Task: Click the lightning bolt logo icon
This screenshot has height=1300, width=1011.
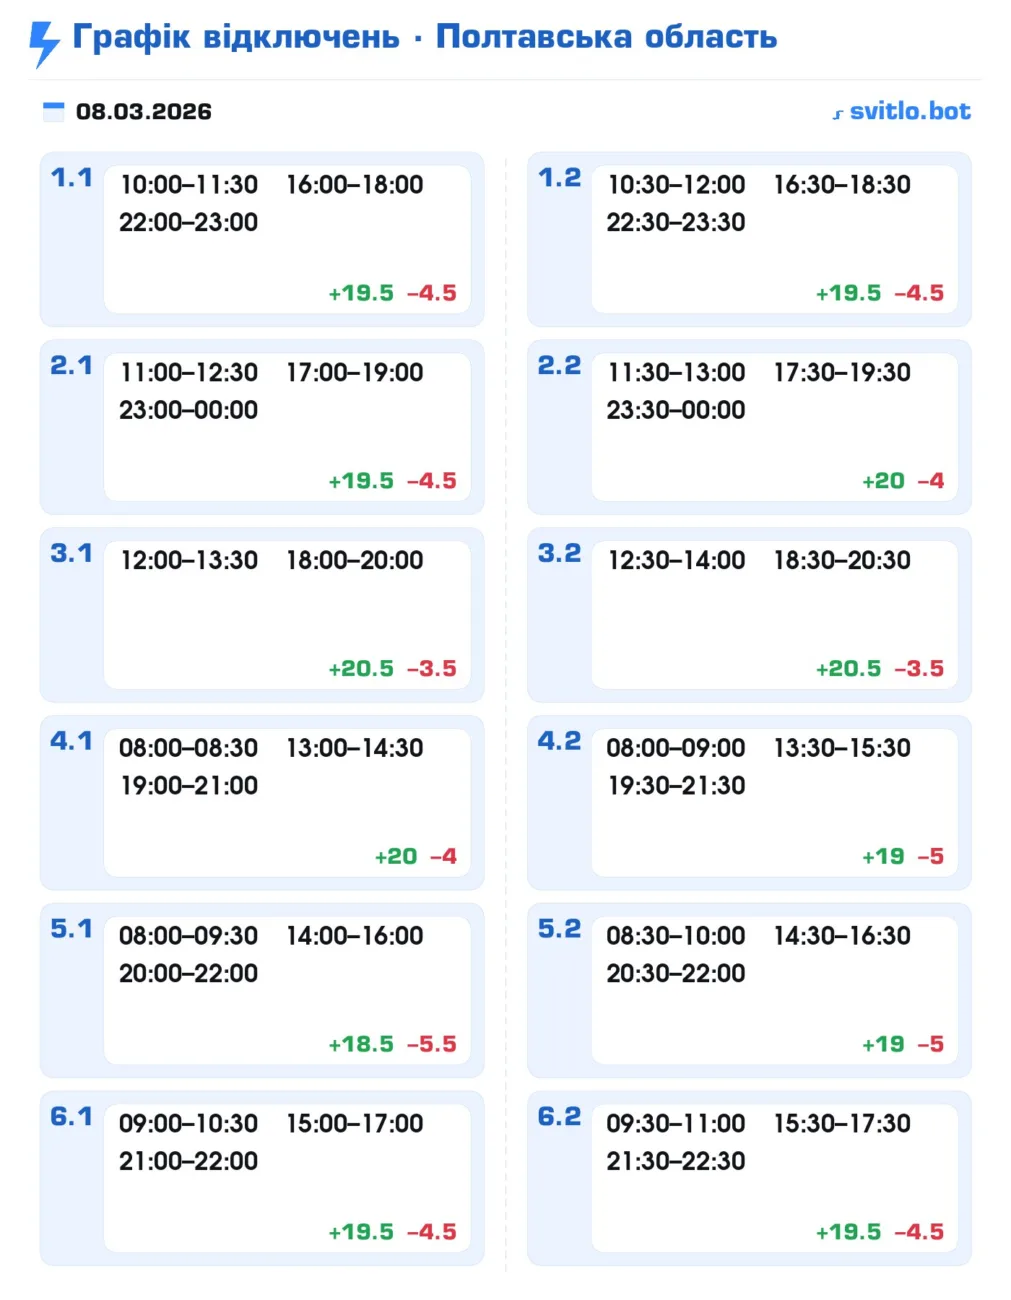Action: coord(44,43)
